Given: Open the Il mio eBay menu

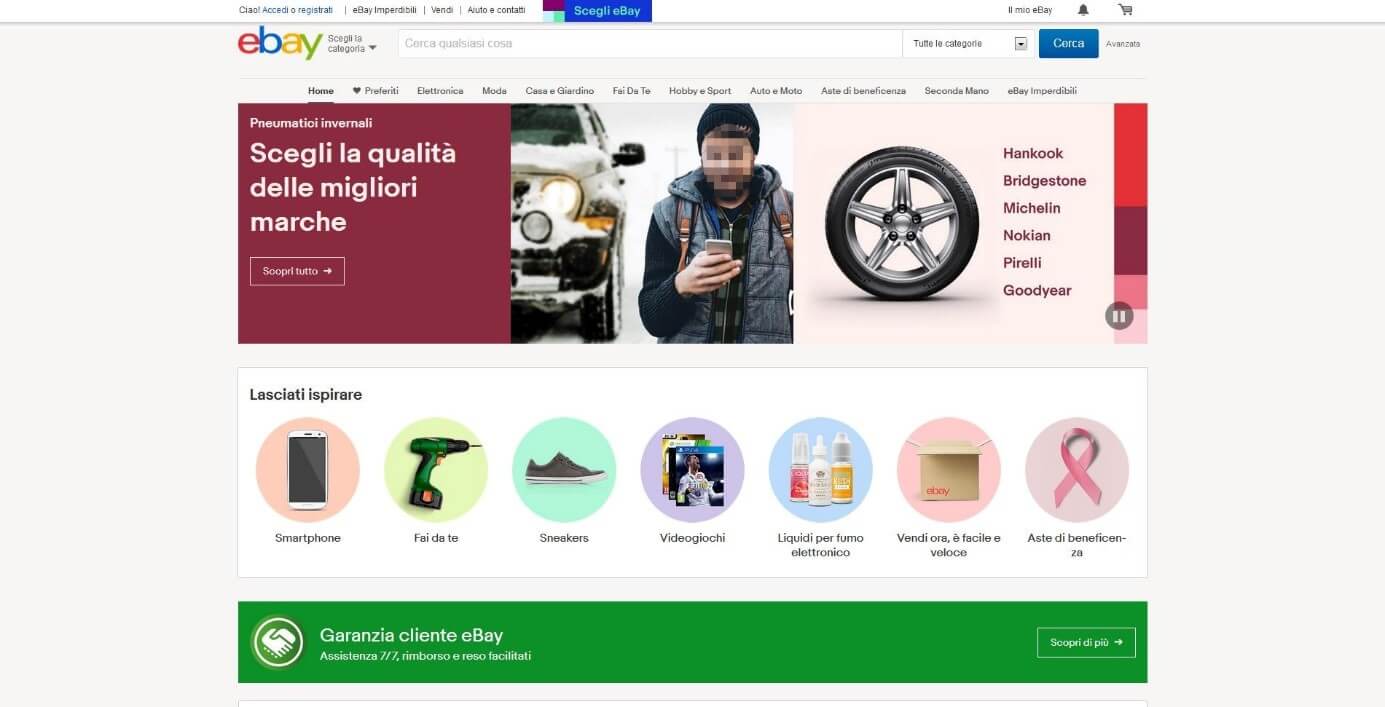Looking at the screenshot, I should (1030, 10).
